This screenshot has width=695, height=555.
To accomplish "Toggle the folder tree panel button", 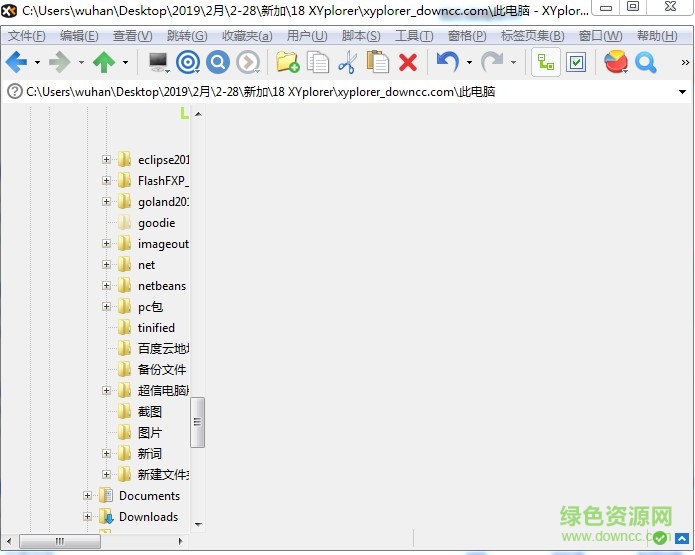I will tap(545, 63).
